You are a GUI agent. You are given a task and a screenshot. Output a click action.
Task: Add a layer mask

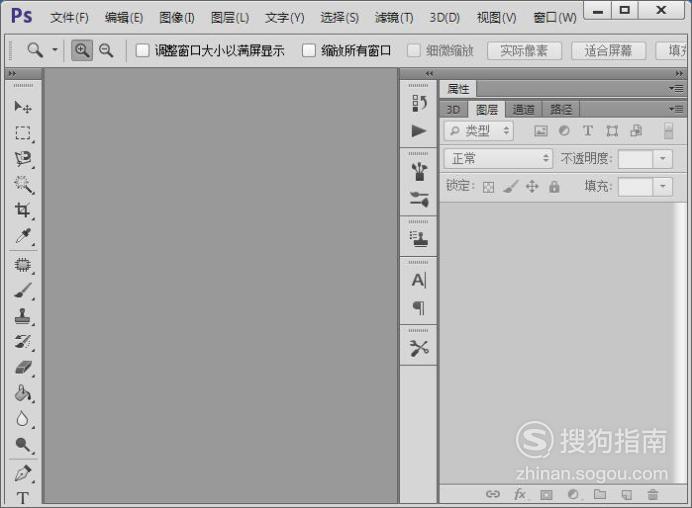pyautogui.click(x=546, y=495)
